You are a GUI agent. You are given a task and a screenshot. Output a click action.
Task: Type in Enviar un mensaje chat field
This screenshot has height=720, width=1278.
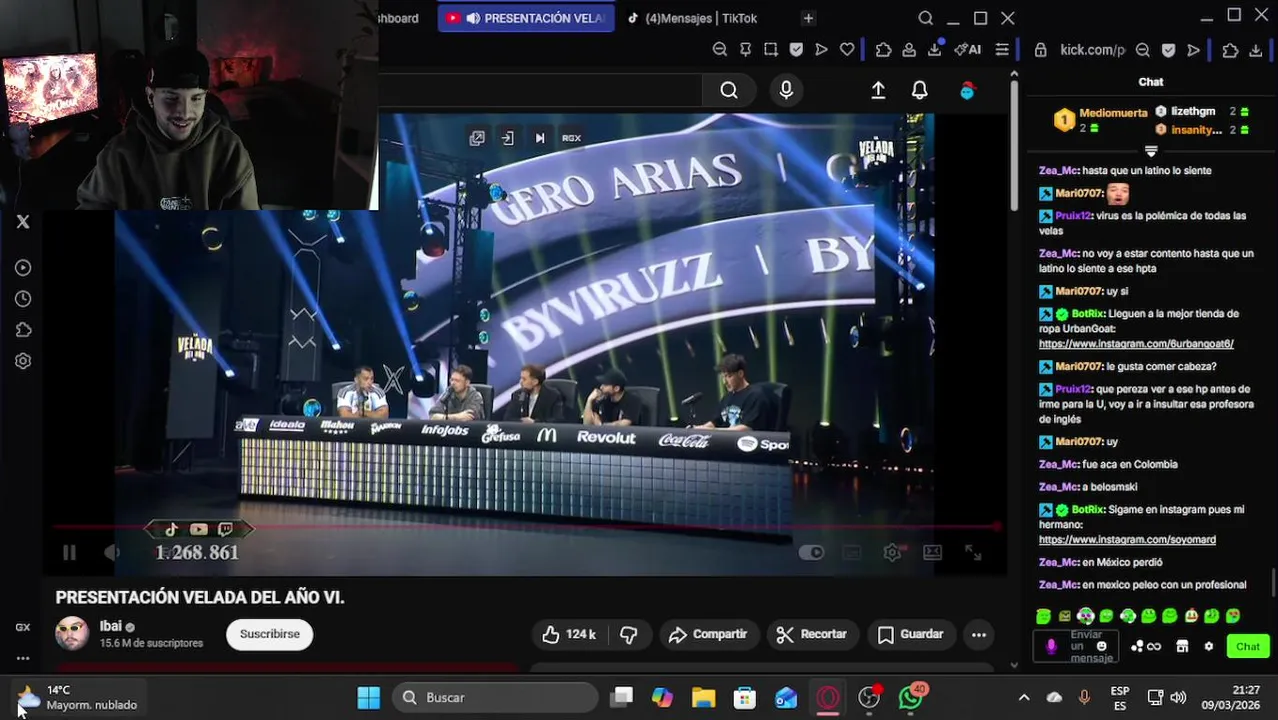[x=1086, y=646]
